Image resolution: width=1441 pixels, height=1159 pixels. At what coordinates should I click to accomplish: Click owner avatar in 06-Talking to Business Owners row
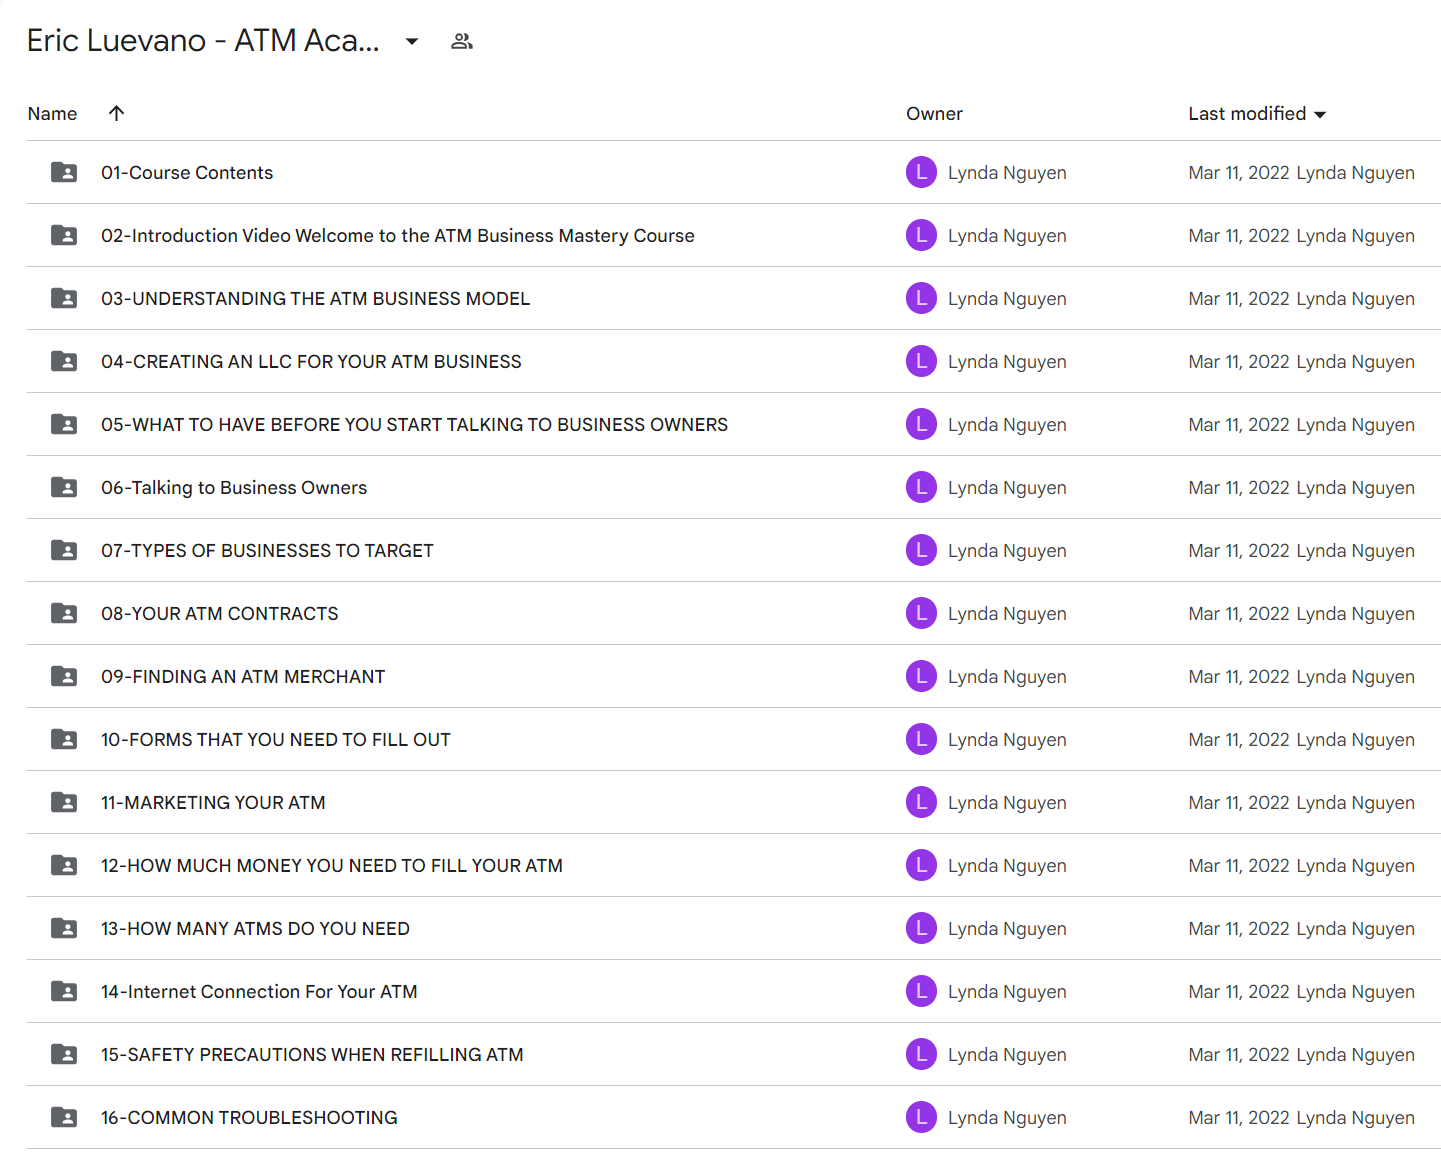[921, 487]
